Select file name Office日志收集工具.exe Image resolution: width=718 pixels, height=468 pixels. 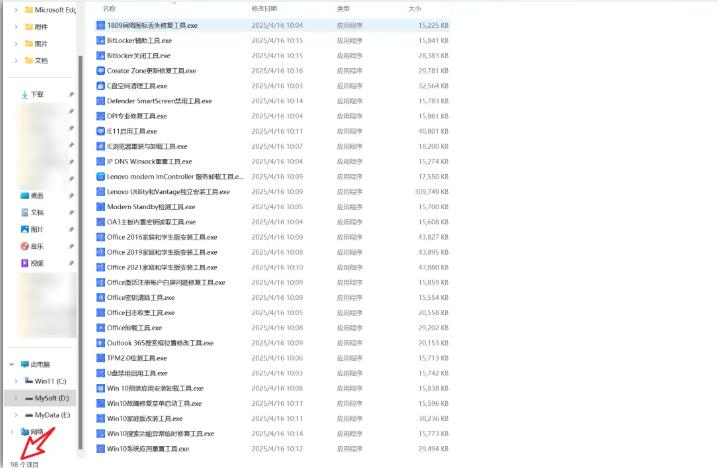(141, 312)
